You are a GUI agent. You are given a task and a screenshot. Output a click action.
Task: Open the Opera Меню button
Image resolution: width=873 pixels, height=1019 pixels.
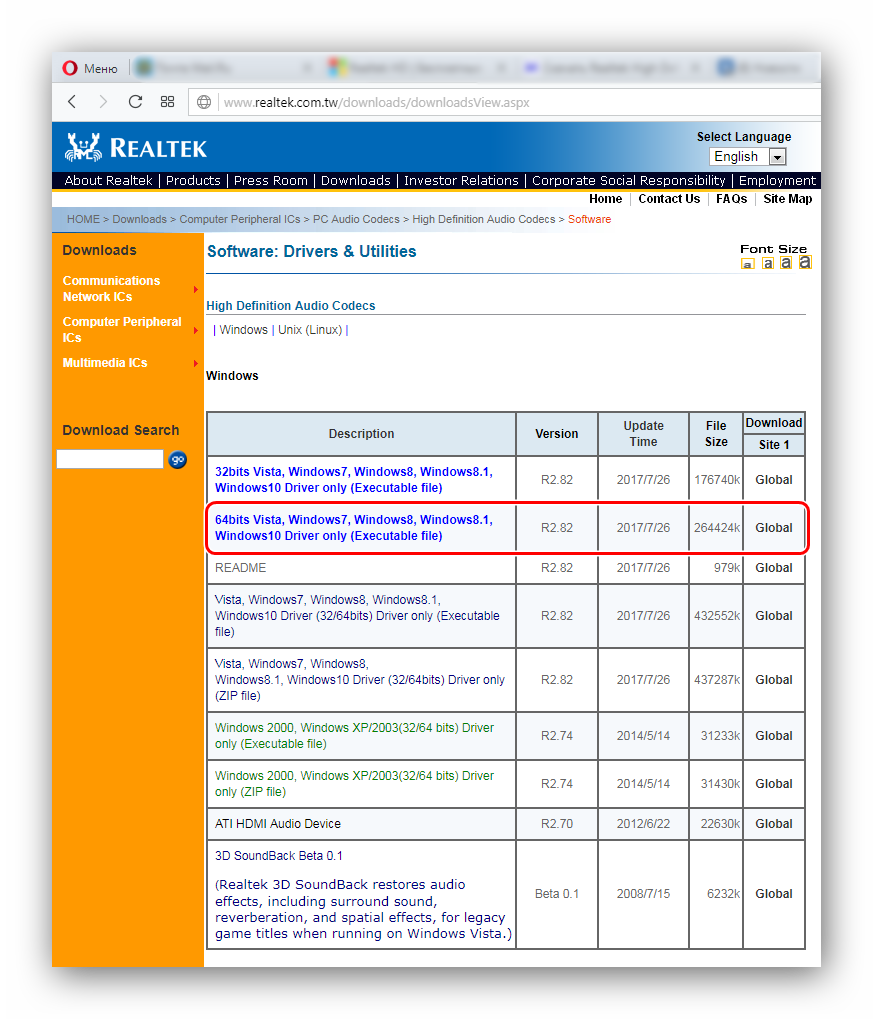(90, 68)
